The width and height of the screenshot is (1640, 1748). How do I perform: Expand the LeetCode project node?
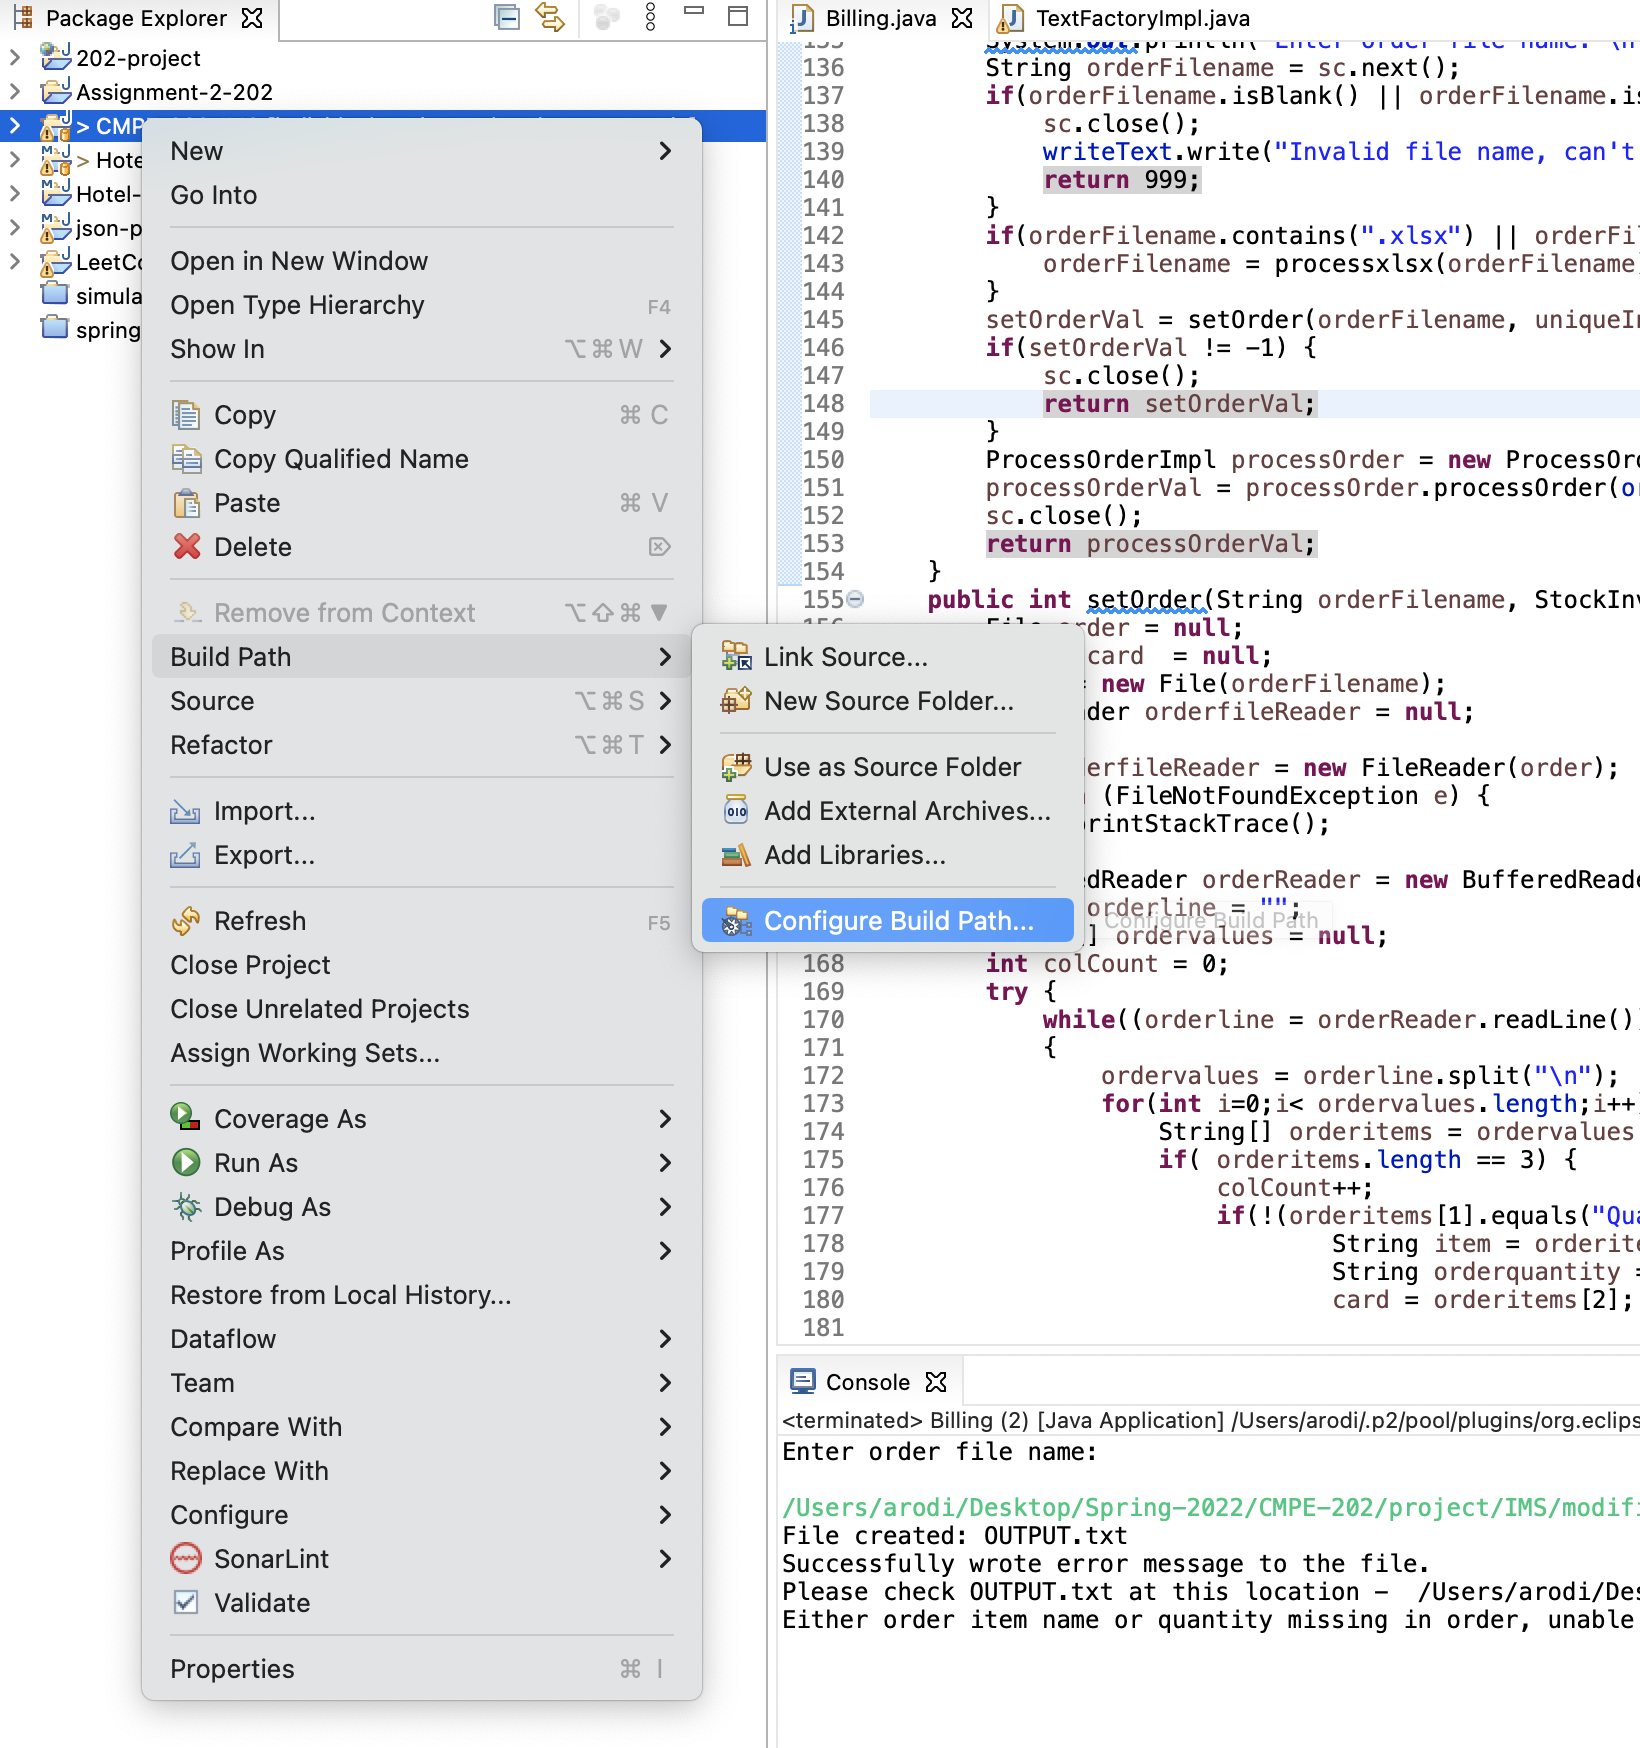pos(14,261)
